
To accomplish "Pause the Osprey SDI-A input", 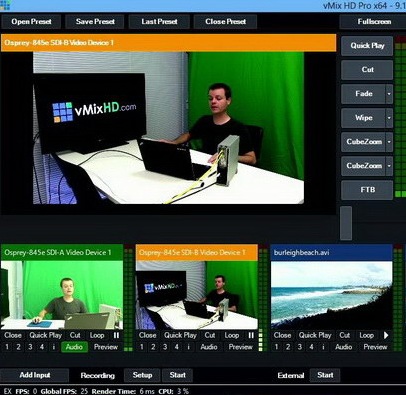I will pos(116,335).
